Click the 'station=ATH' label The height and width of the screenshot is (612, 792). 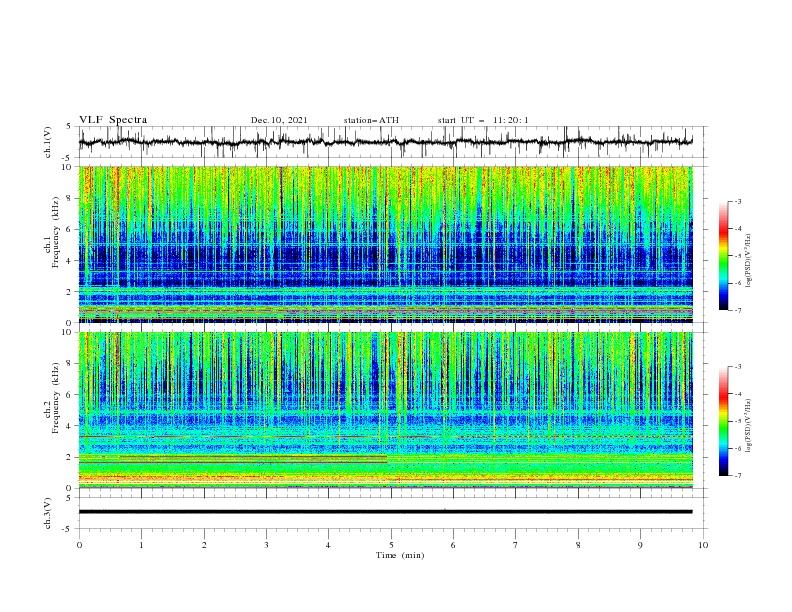click(371, 120)
